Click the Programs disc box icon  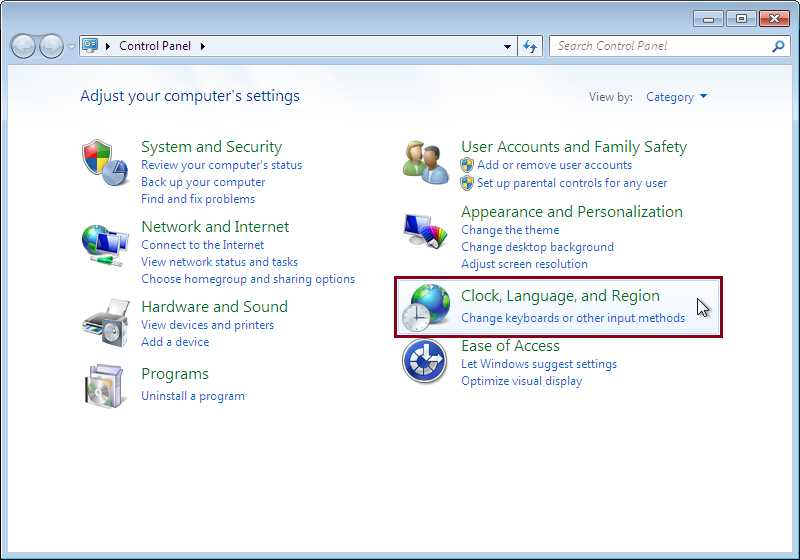pos(104,386)
